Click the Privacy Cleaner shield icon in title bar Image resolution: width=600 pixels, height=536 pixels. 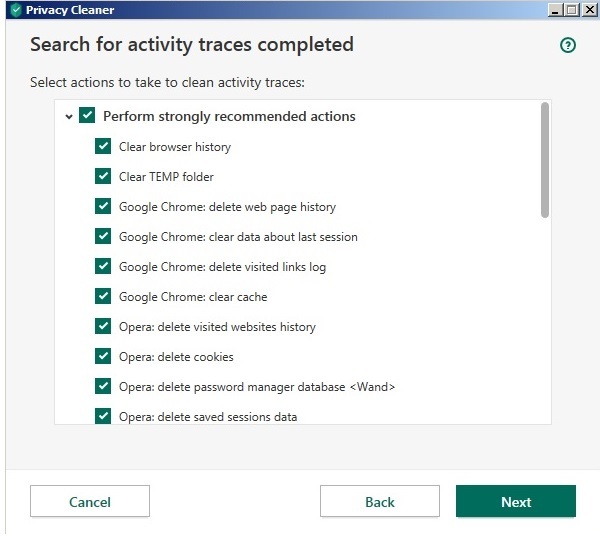coord(16,10)
